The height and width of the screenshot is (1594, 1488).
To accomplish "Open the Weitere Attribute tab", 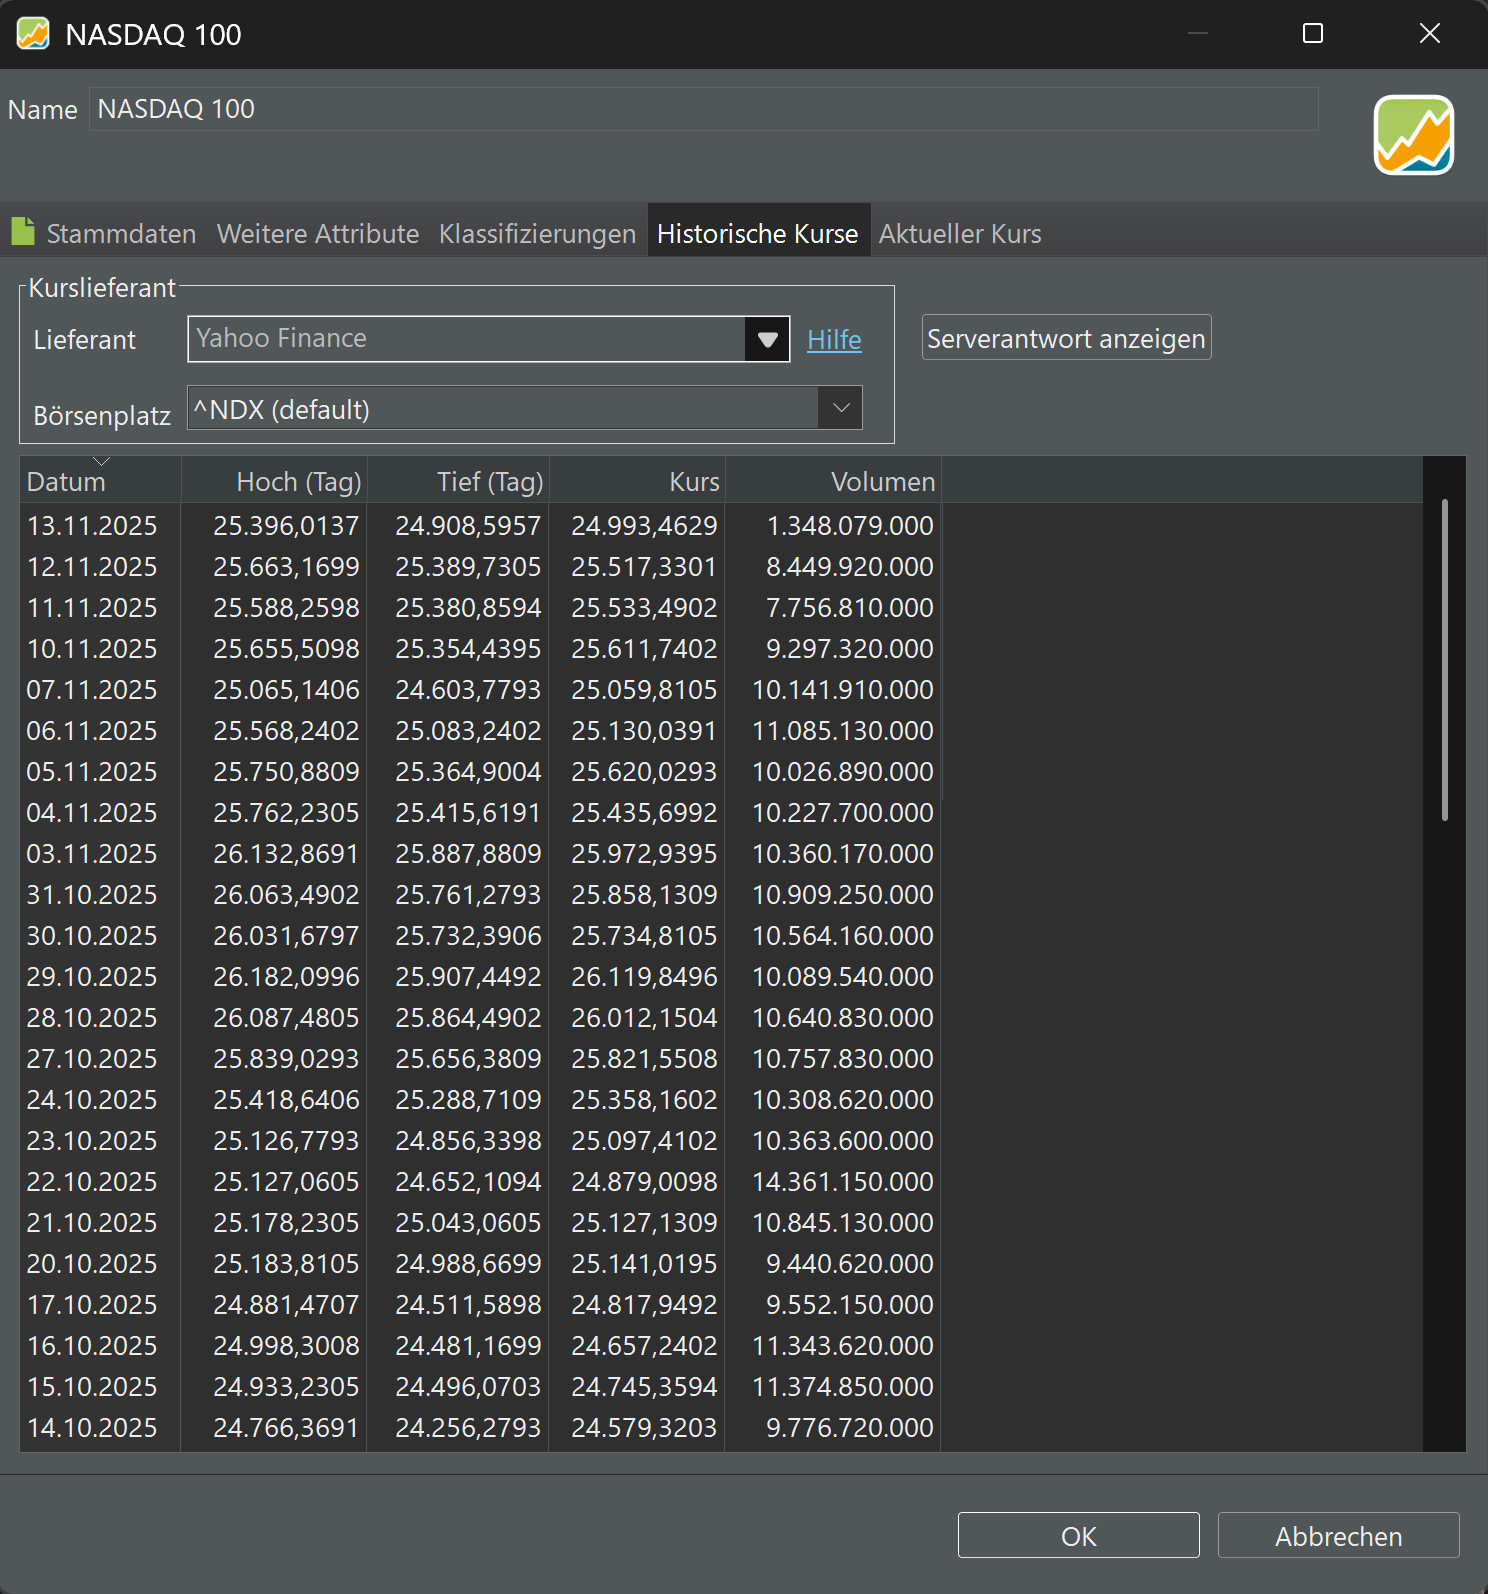I will pyautogui.click(x=317, y=234).
